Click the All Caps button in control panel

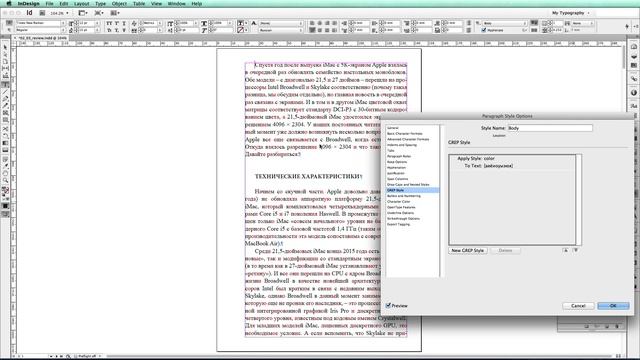pyautogui.click(x=109, y=23)
